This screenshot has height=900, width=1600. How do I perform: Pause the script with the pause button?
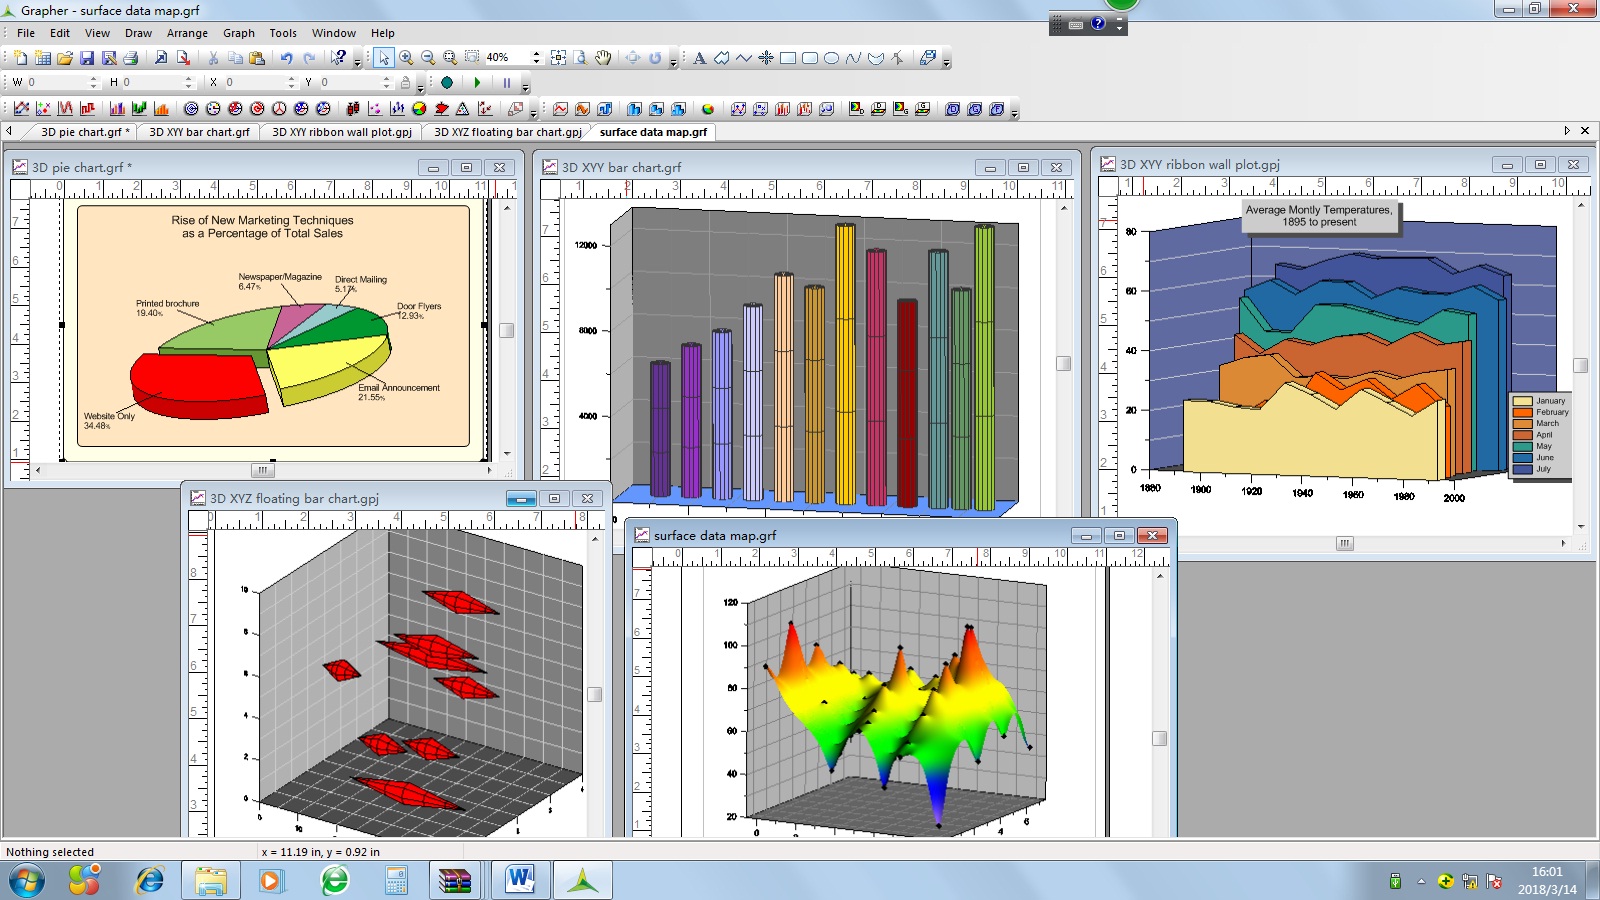click(x=507, y=82)
